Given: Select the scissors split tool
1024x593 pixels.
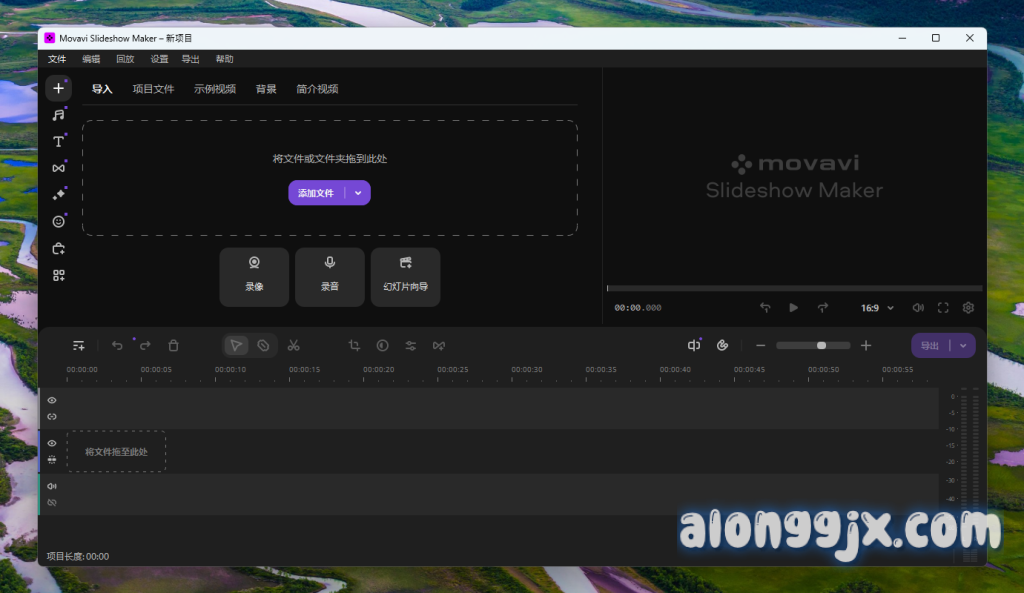Looking at the screenshot, I should click(293, 345).
